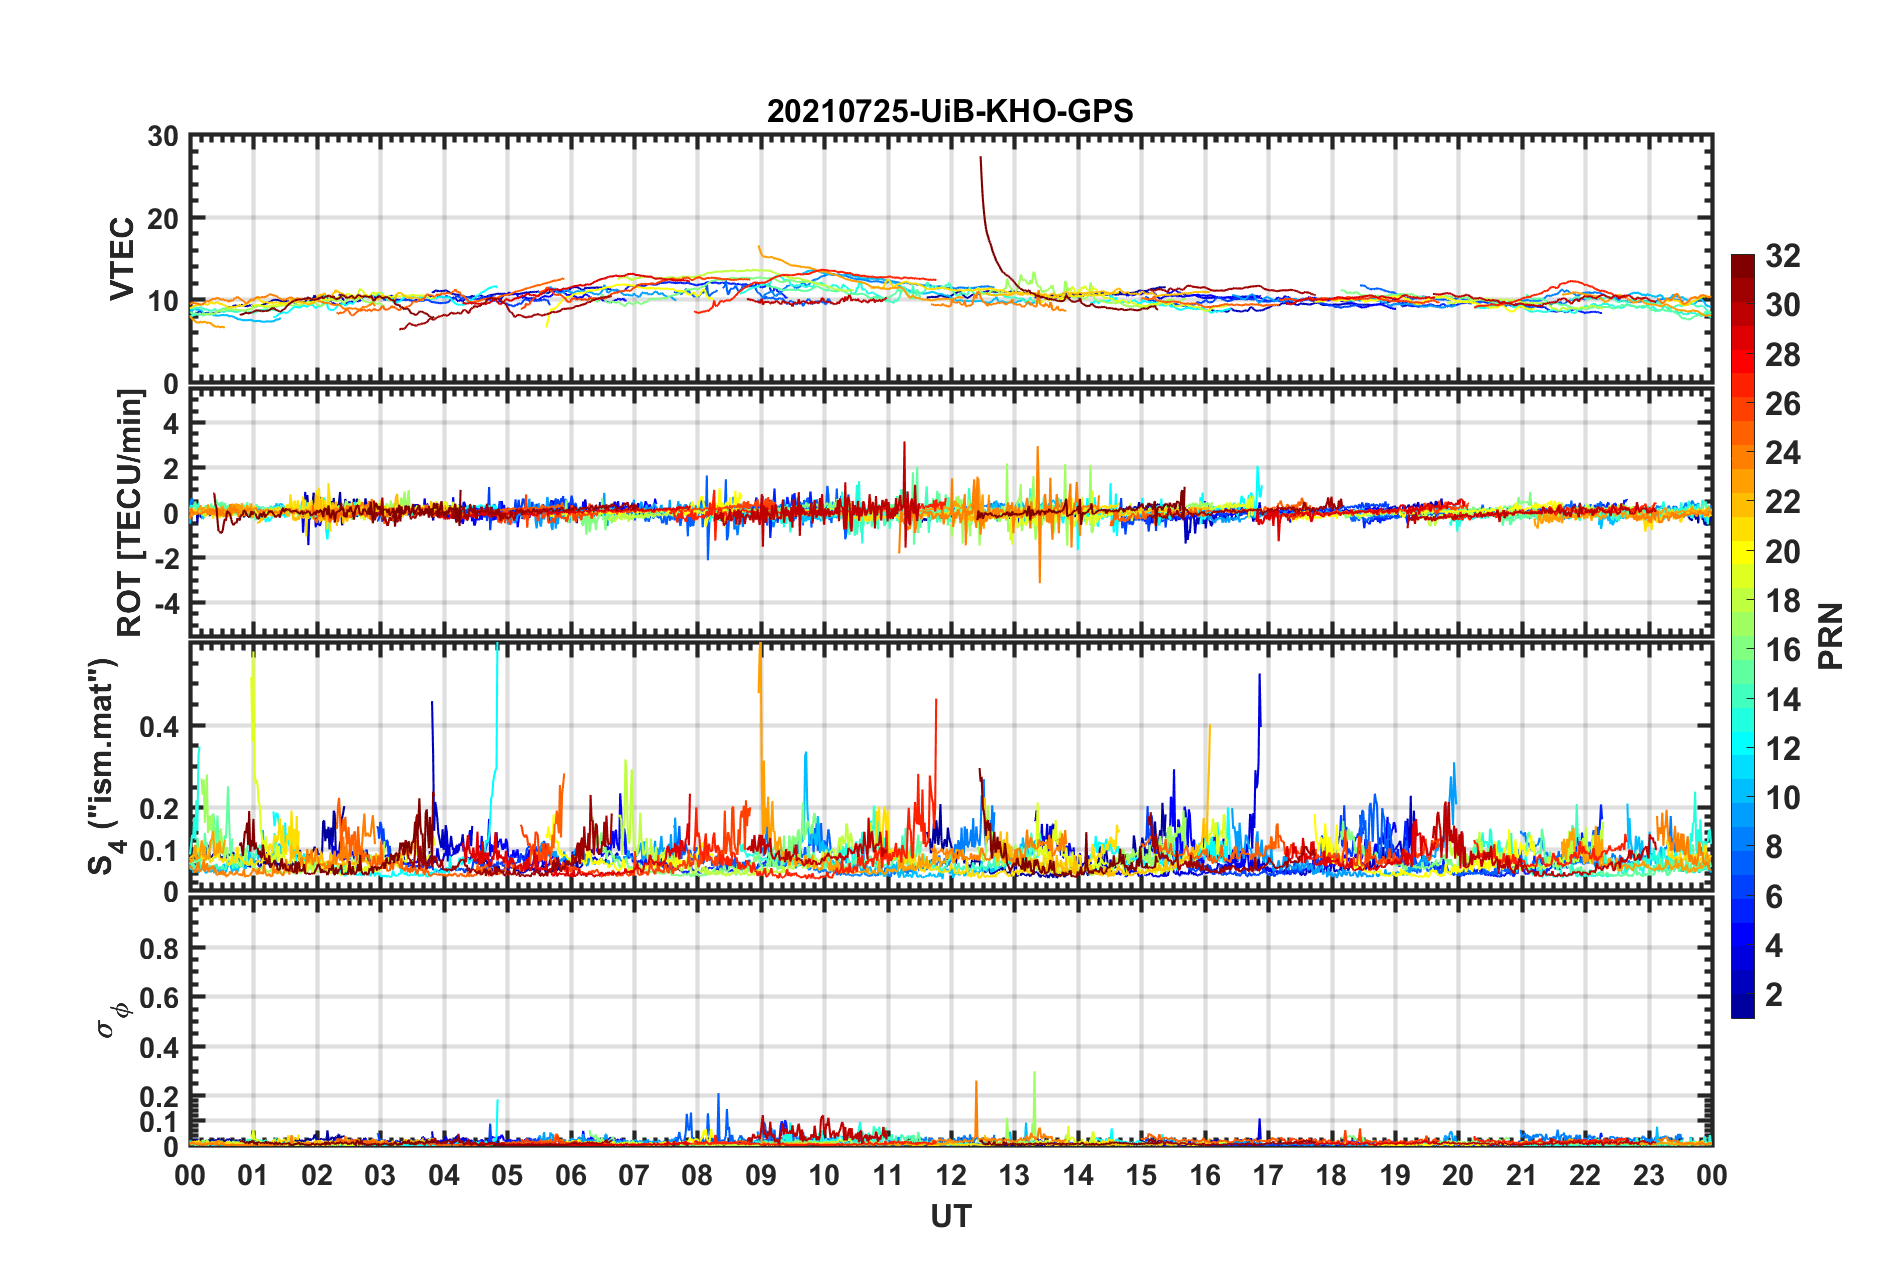Click colorbar tick label 14
Viewport: 1902px width, 1272px height.
coord(1783,700)
